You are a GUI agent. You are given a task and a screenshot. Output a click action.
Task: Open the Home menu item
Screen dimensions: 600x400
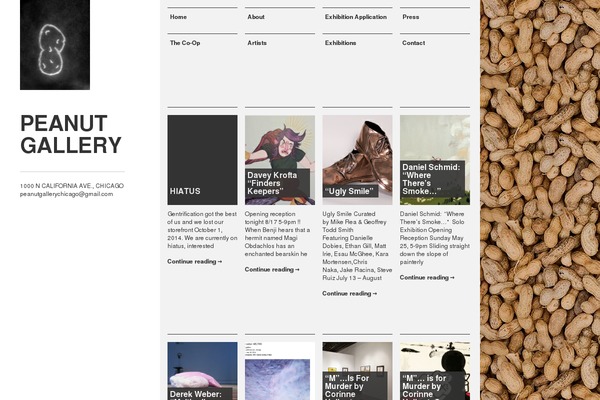click(x=178, y=17)
